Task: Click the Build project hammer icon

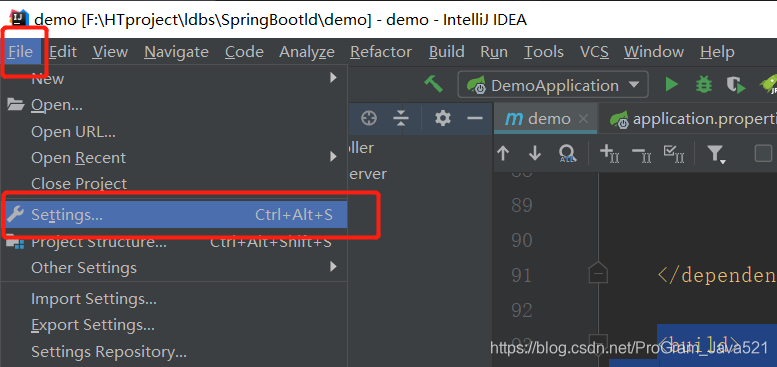Action: 433,85
